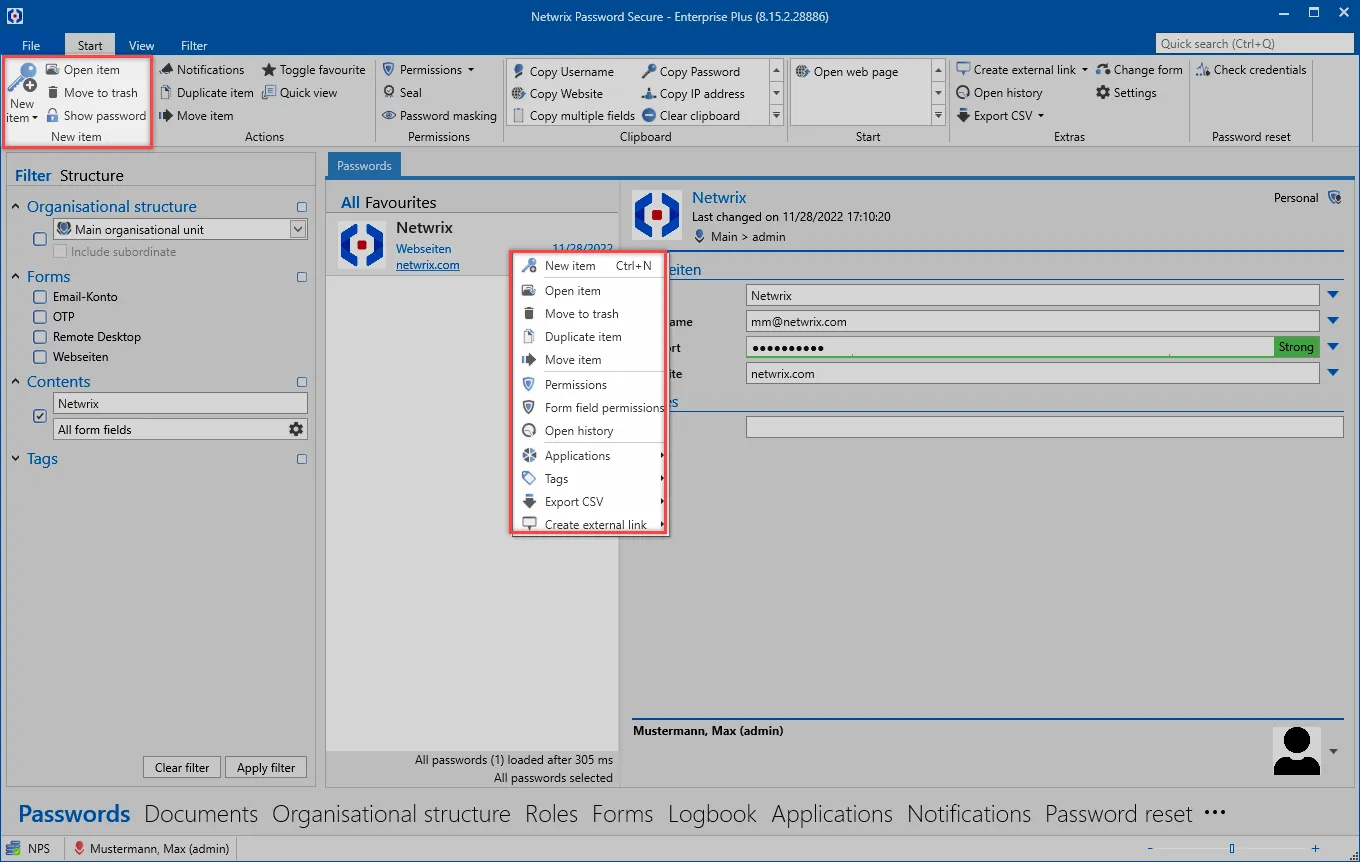The width and height of the screenshot is (1360, 862).
Task: Click the Toggle favourite star icon
Action: coord(269,70)
